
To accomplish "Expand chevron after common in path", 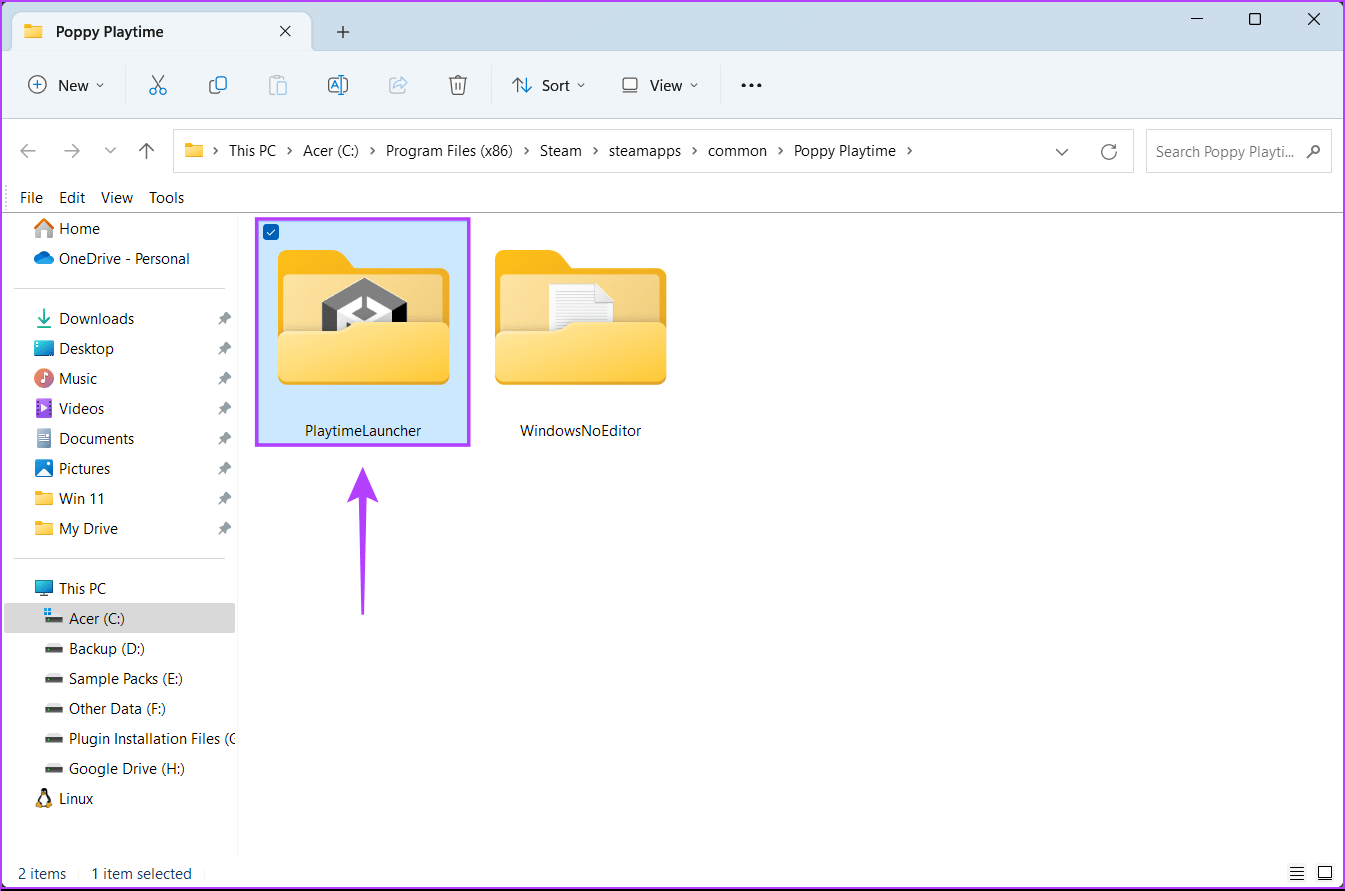I will tap(781, 151).
